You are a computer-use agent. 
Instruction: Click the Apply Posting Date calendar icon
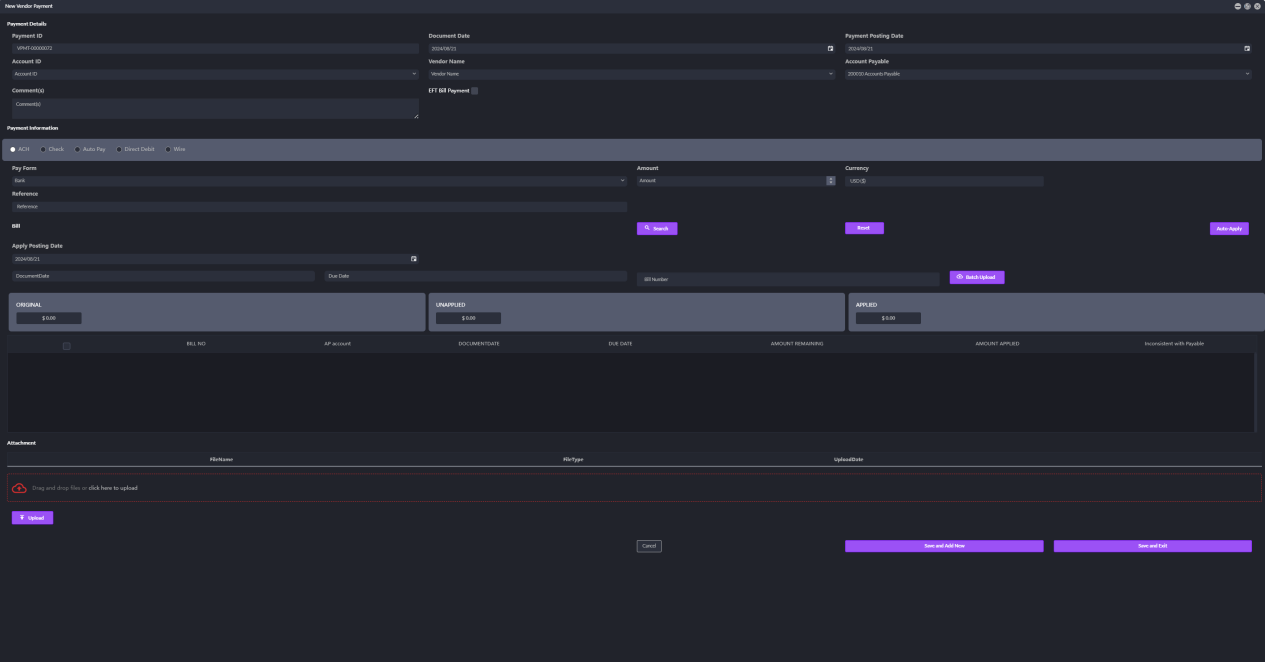[x=414, y=259]
